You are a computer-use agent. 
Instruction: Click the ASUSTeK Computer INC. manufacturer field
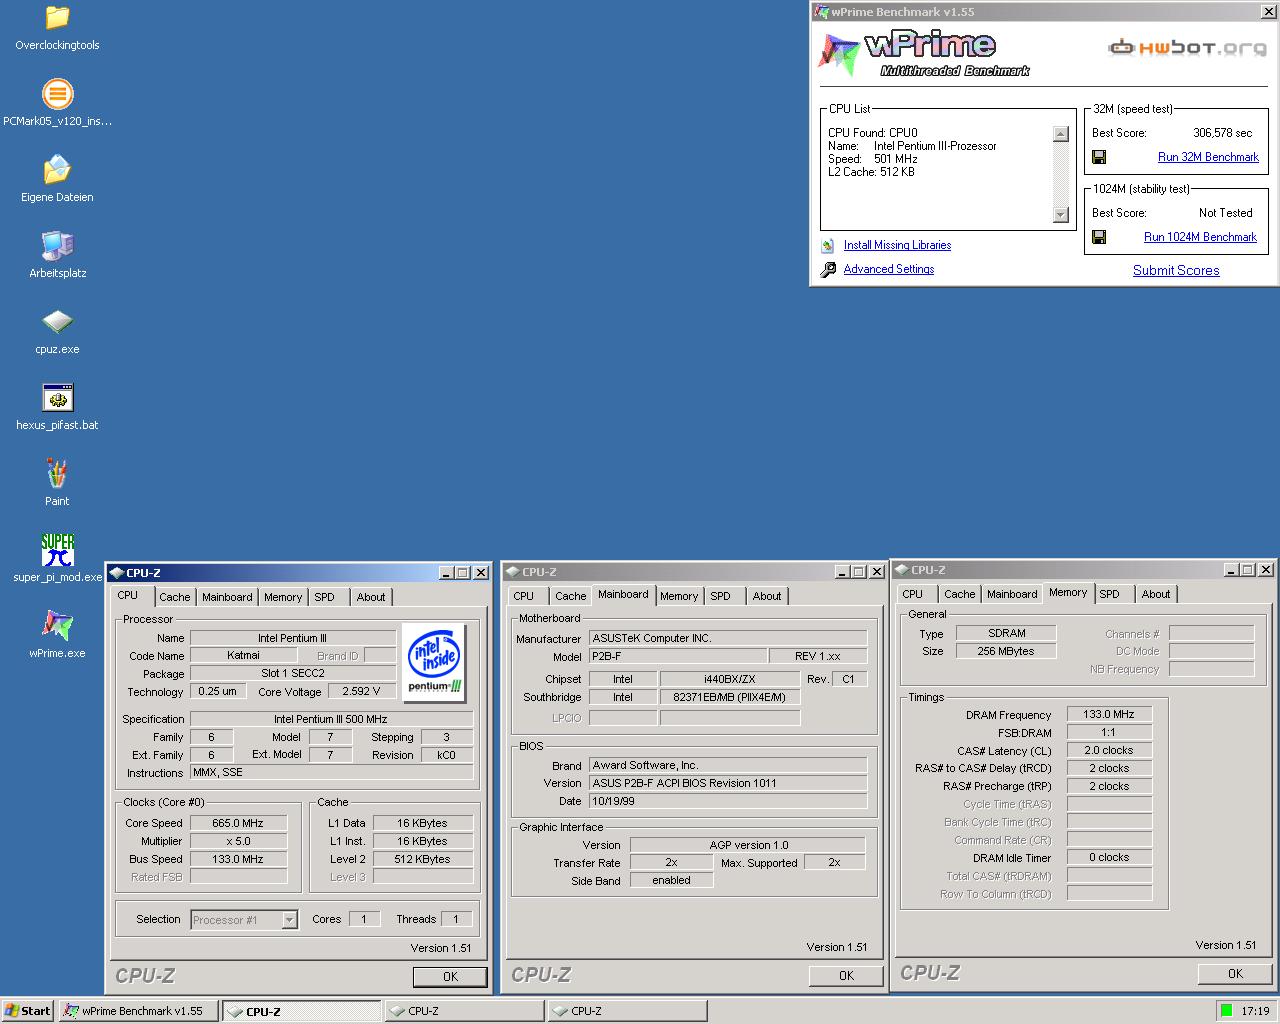727,638
